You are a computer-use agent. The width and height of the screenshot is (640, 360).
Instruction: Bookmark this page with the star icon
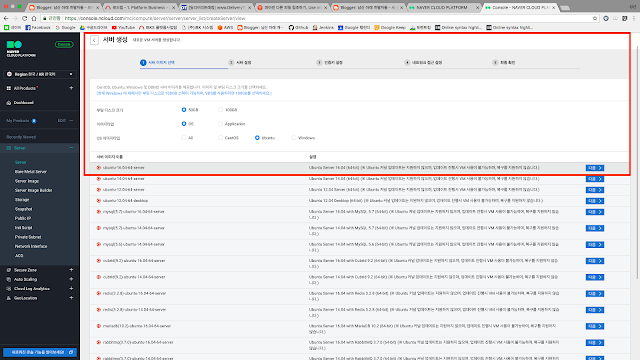tap(595, 18)
